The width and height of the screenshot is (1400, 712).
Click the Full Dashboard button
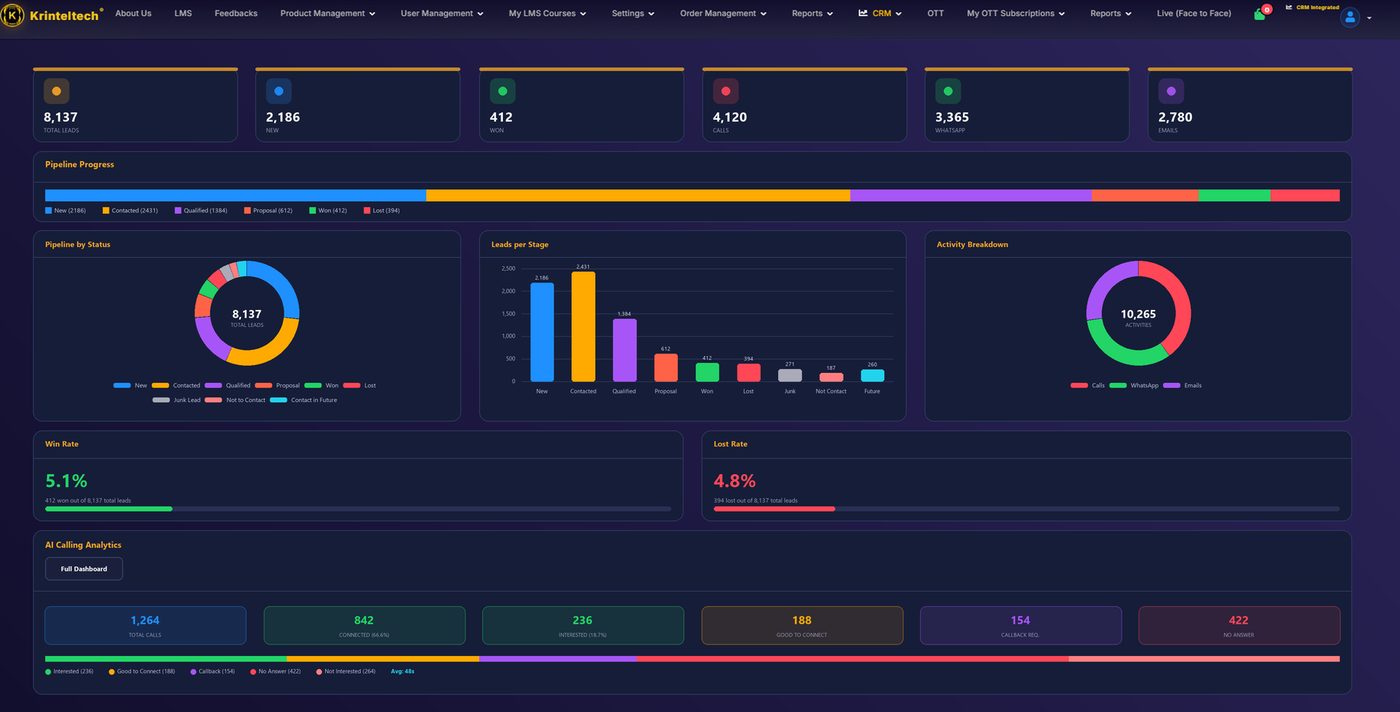point(84,569)
